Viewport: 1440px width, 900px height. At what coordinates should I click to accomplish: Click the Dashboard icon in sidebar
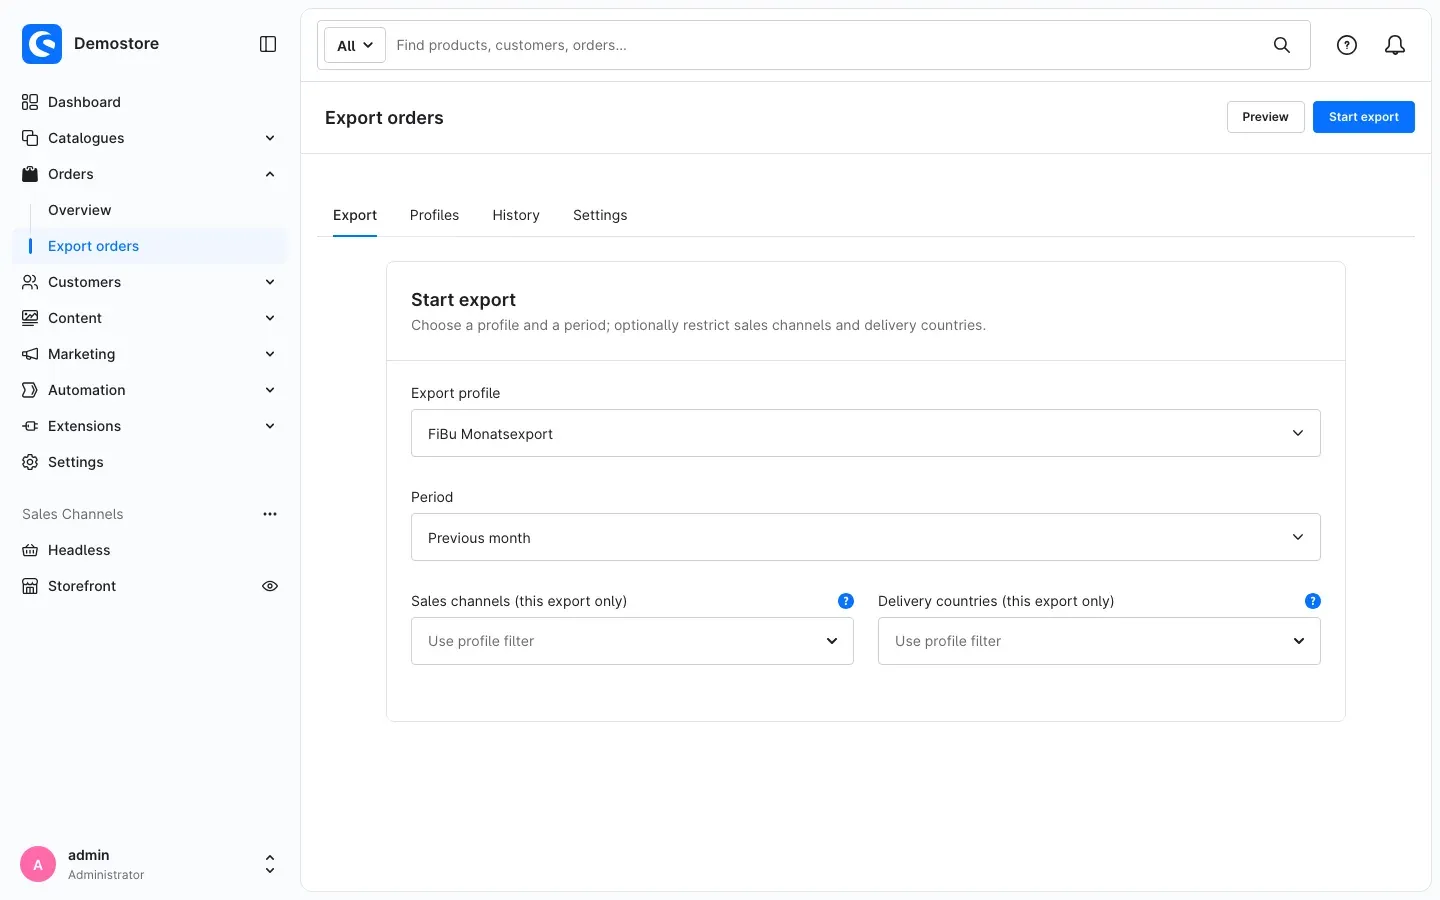pyautogui.click(x=30, y=102)
